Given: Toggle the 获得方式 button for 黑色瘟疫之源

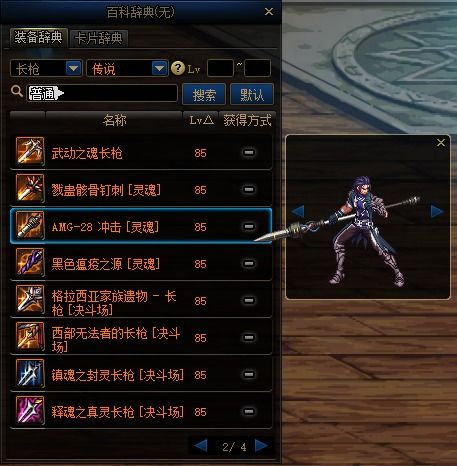Looking at the screenshot, I should [x=249, y=264].
